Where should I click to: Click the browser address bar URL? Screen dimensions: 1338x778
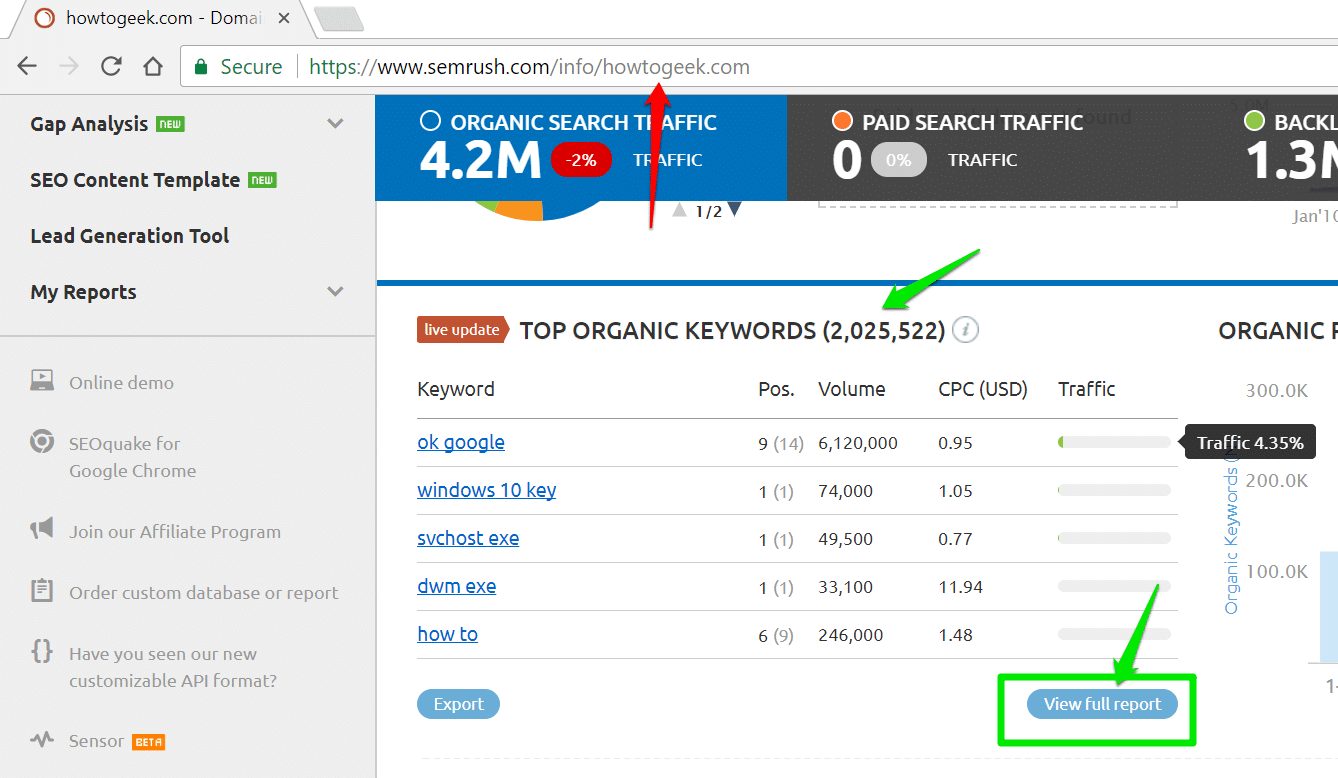[x=529, y=67]
